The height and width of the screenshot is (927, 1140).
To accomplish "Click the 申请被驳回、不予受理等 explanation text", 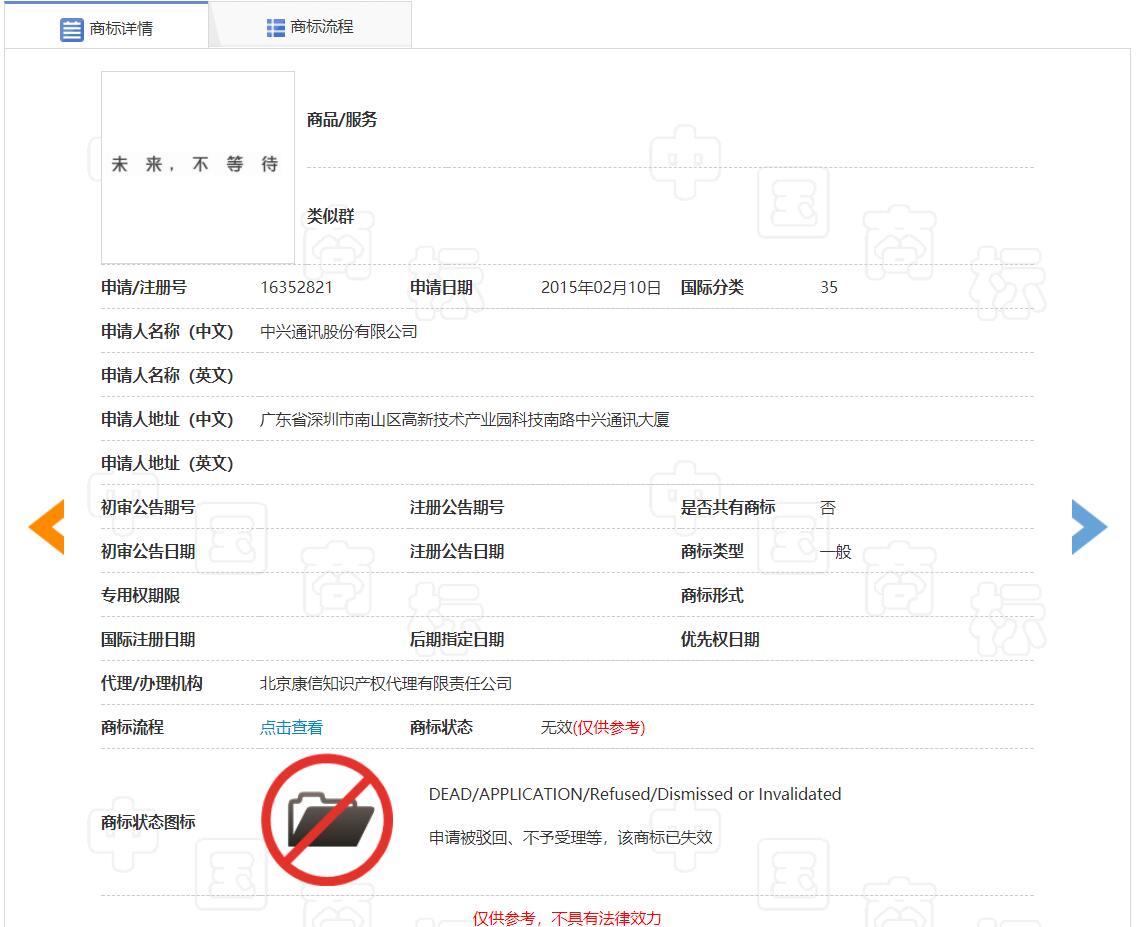I will tap(570, 838).
